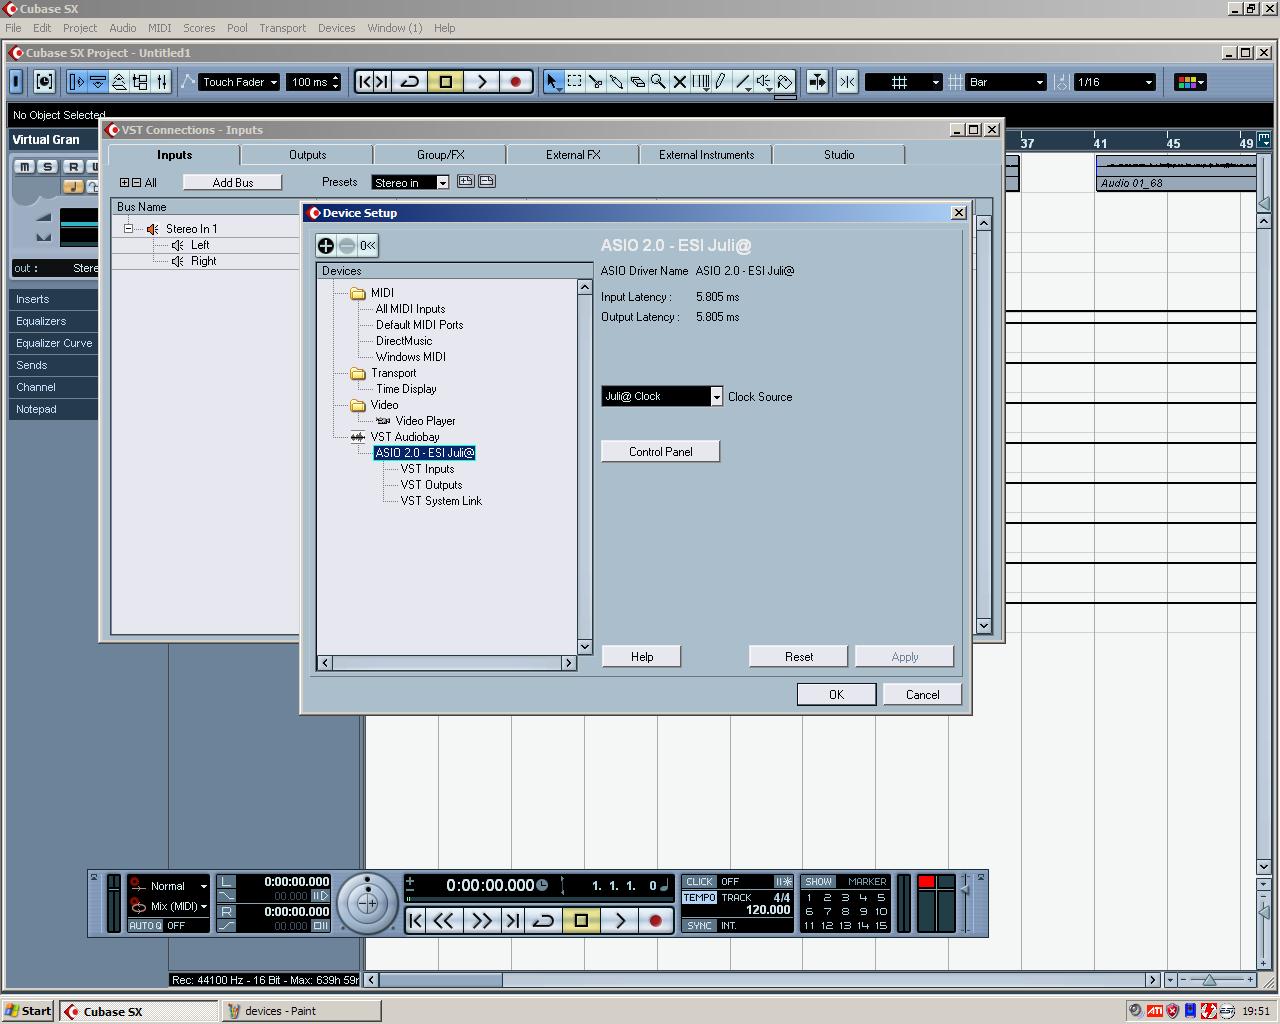Click Play in the main toolbar
Viewport: 1280px width, 1024px height.
[x=481, y=82]
